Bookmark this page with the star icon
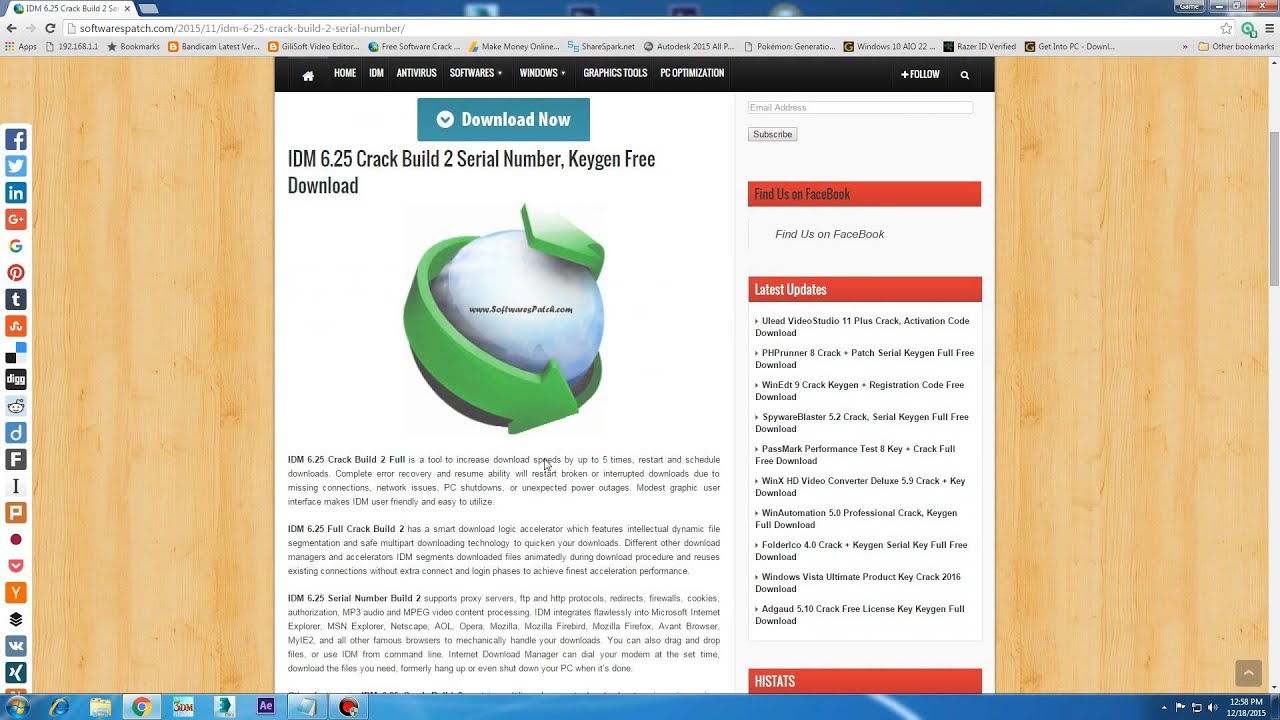The image size is (1280, 720). tap(1226, 28)
